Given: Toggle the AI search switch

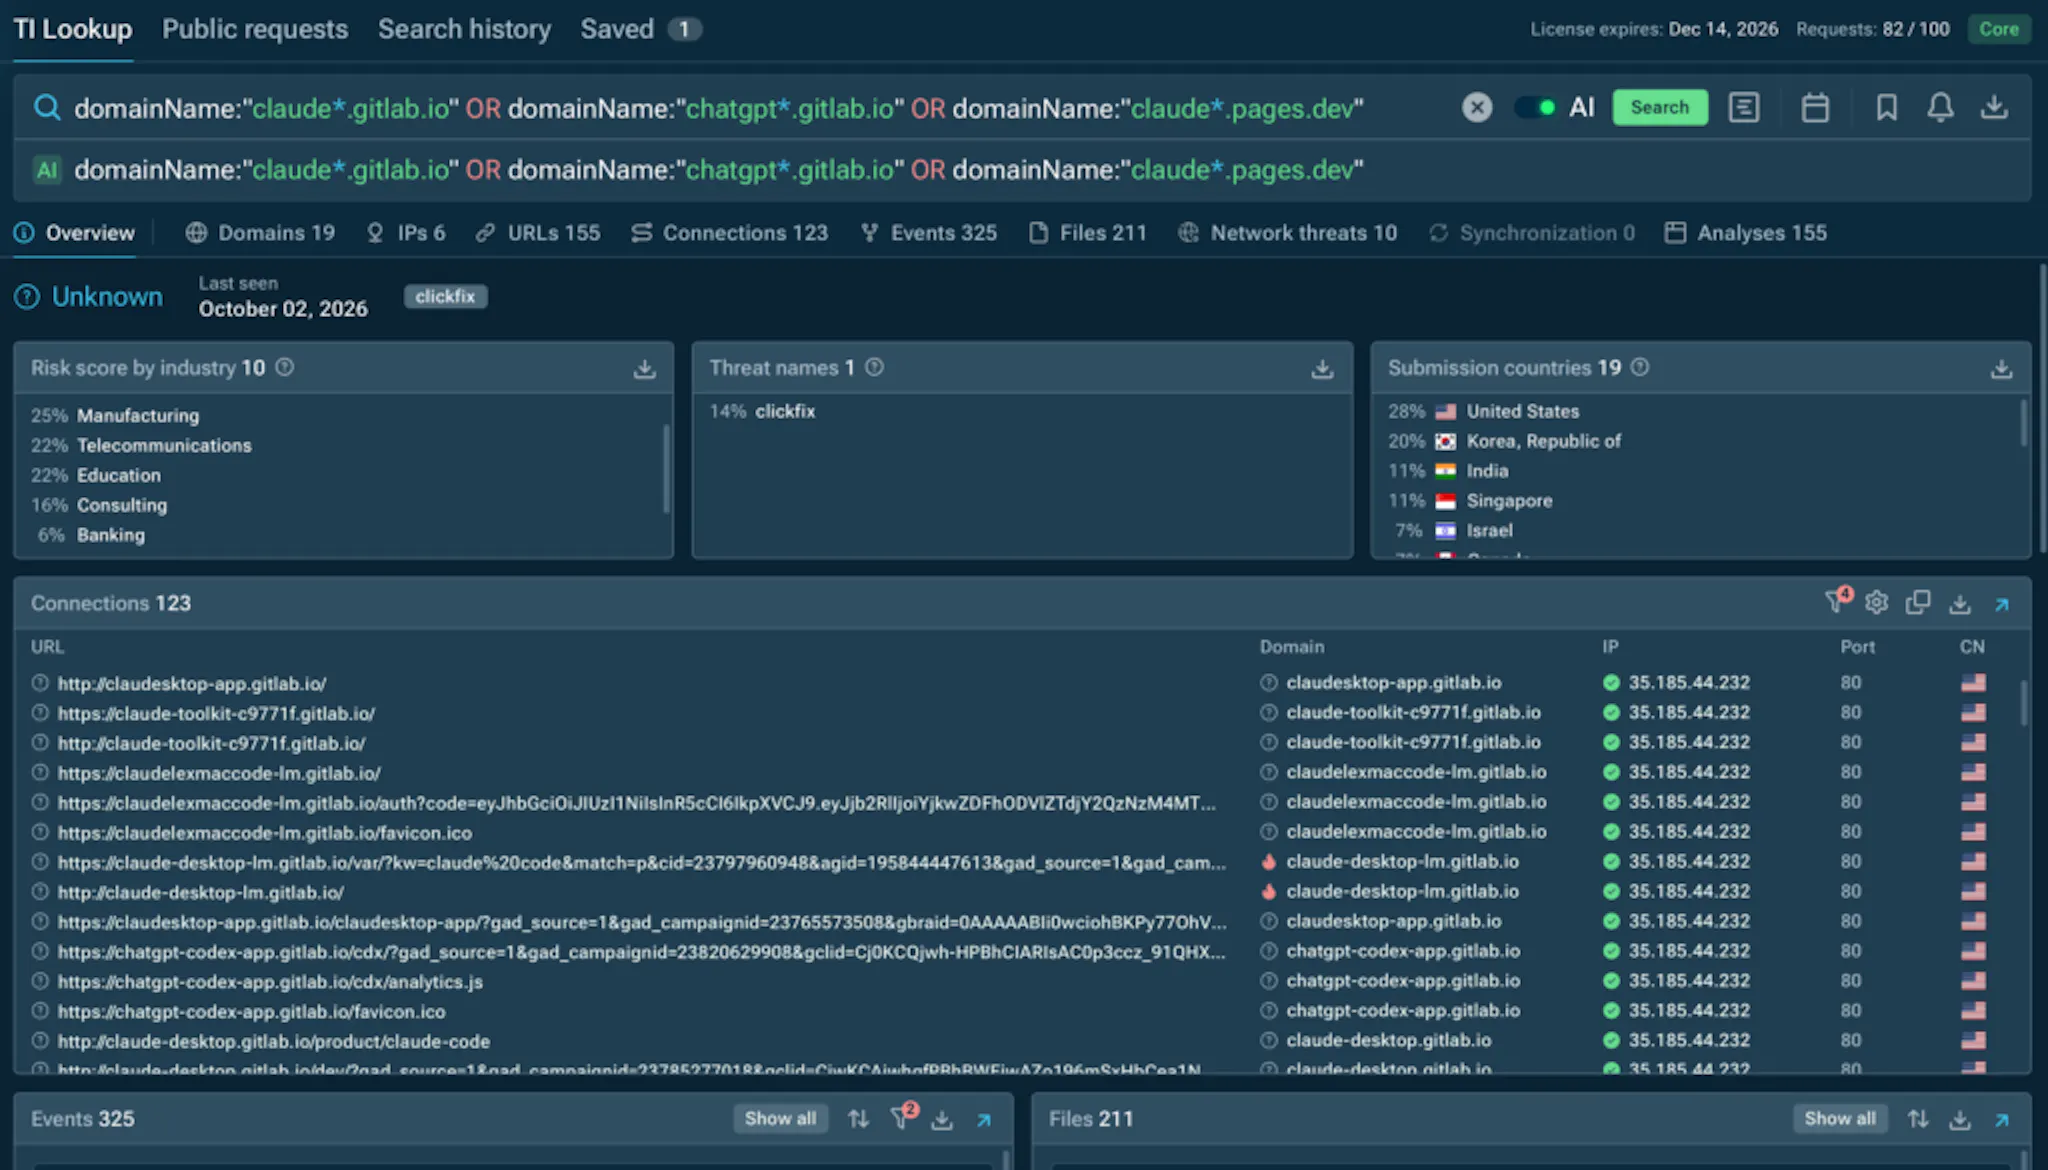Looking at the screenshot, I should 1535,107.
